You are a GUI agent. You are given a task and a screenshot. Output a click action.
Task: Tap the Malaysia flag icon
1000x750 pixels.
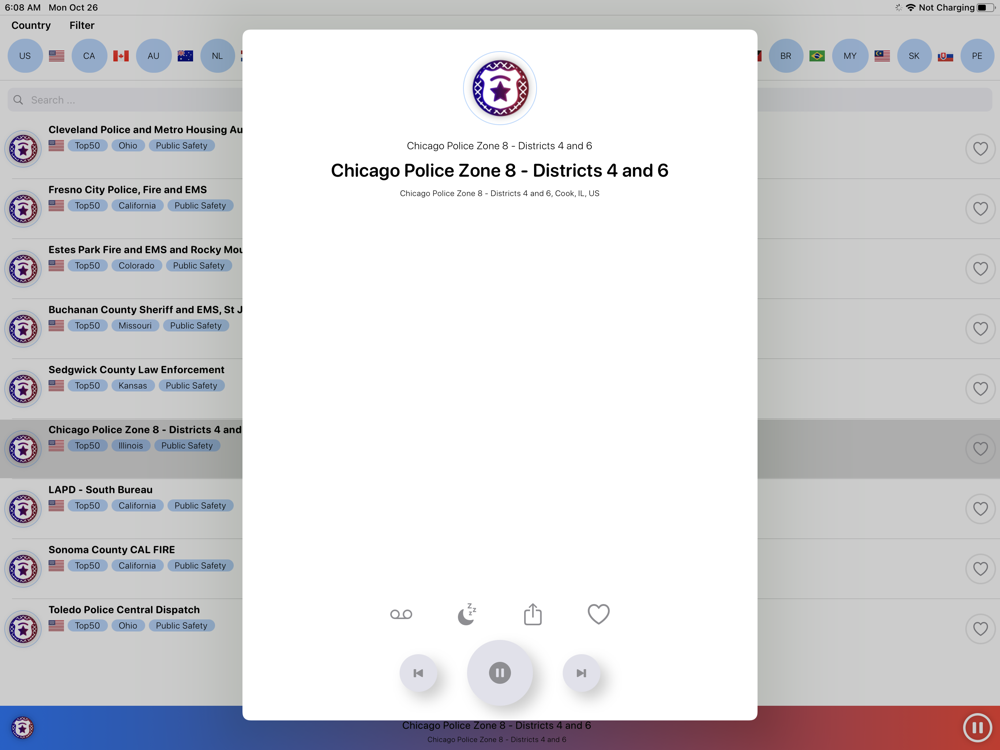coord(882,56)
